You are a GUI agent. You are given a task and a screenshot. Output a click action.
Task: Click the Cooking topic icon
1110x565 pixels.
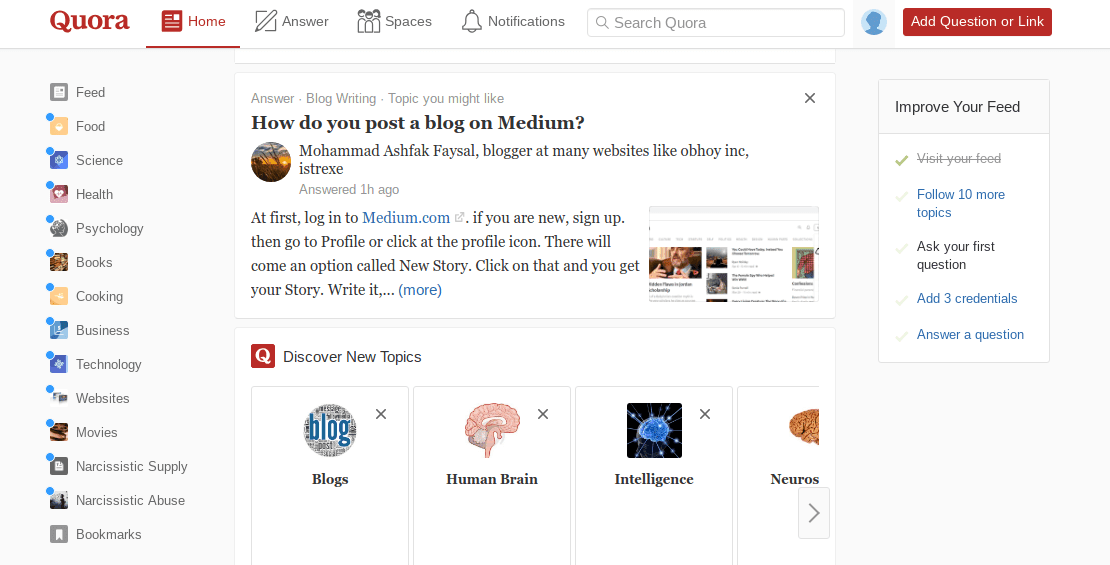59,296
